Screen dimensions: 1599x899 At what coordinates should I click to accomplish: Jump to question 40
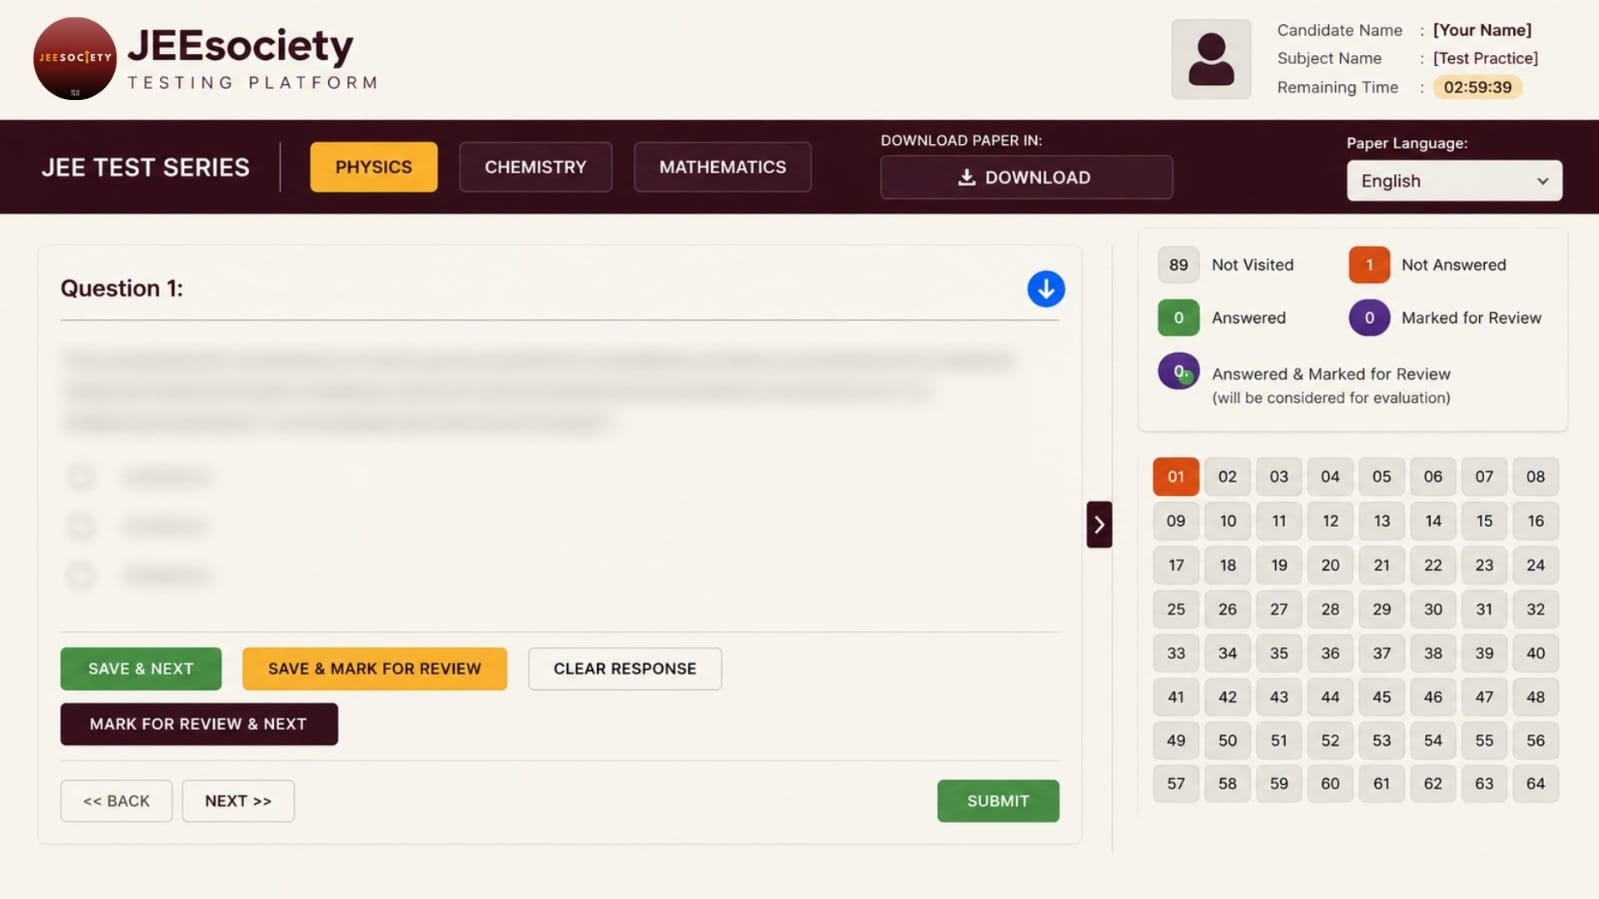click(1536, 653)
